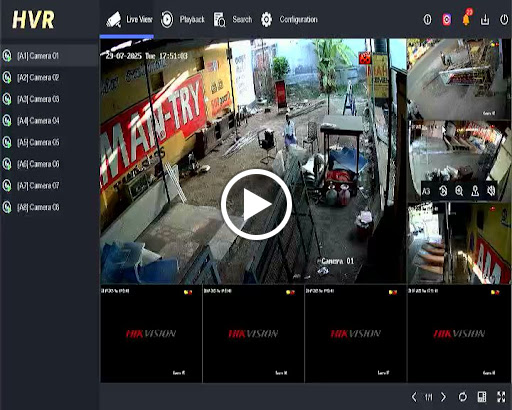Click the power/logout icon
Viewport: 512px width, 410px height.
click(504, 20)
